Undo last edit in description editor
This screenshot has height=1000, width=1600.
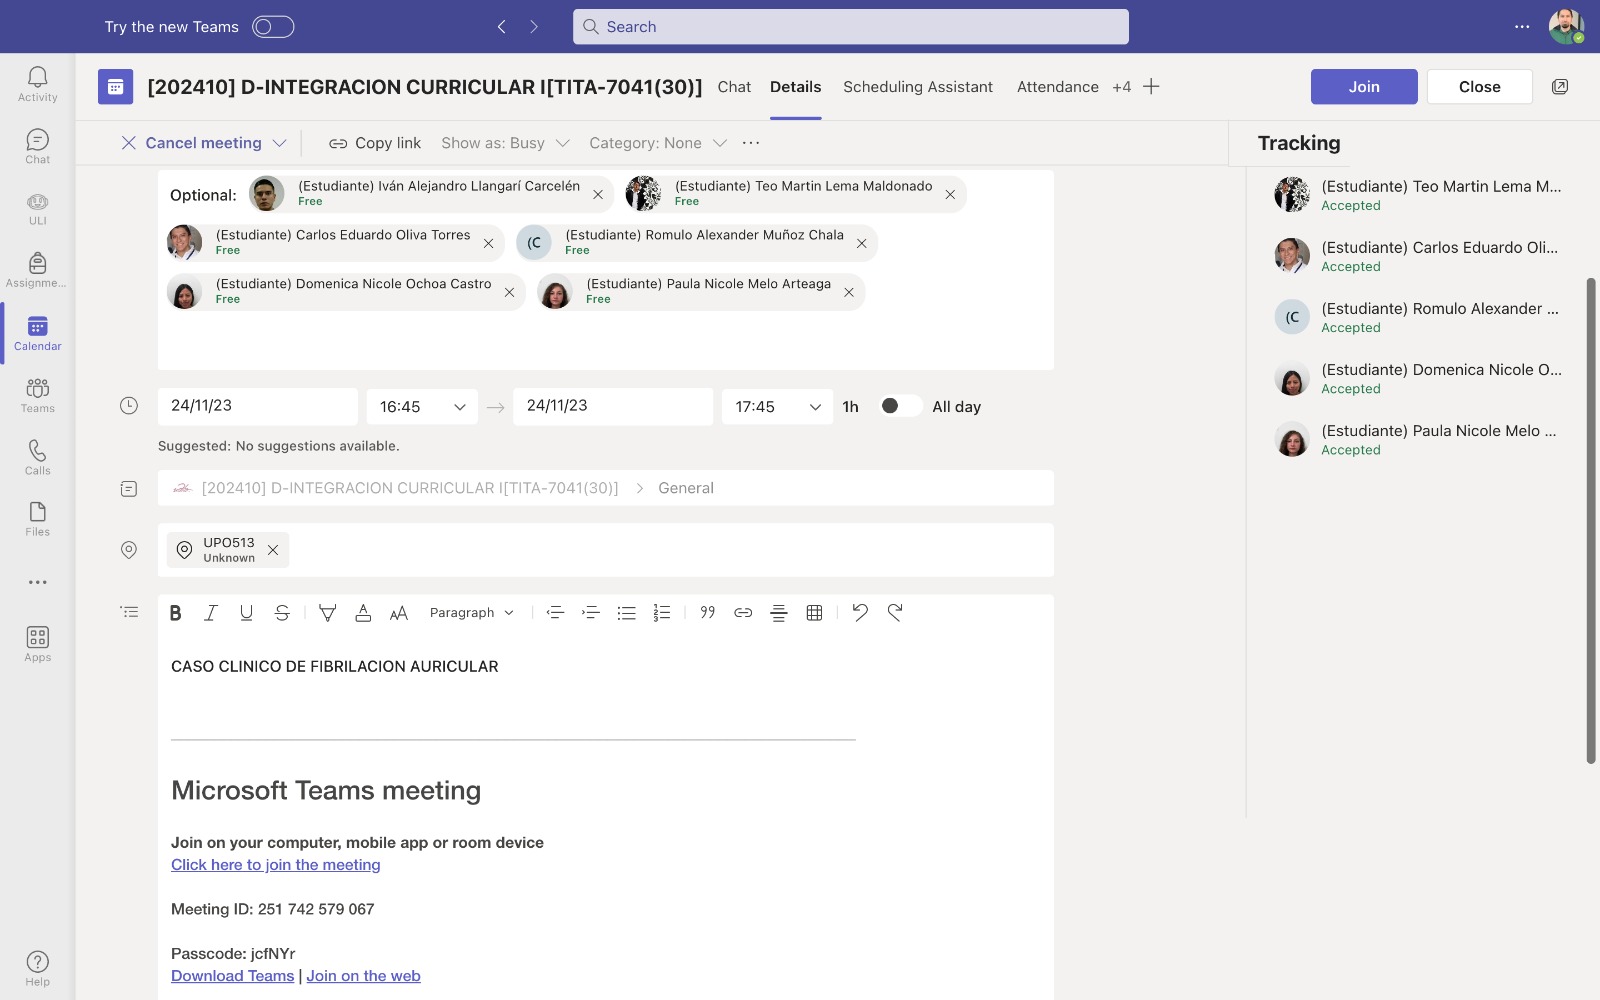pyautogui.click(x=860, y=613)
